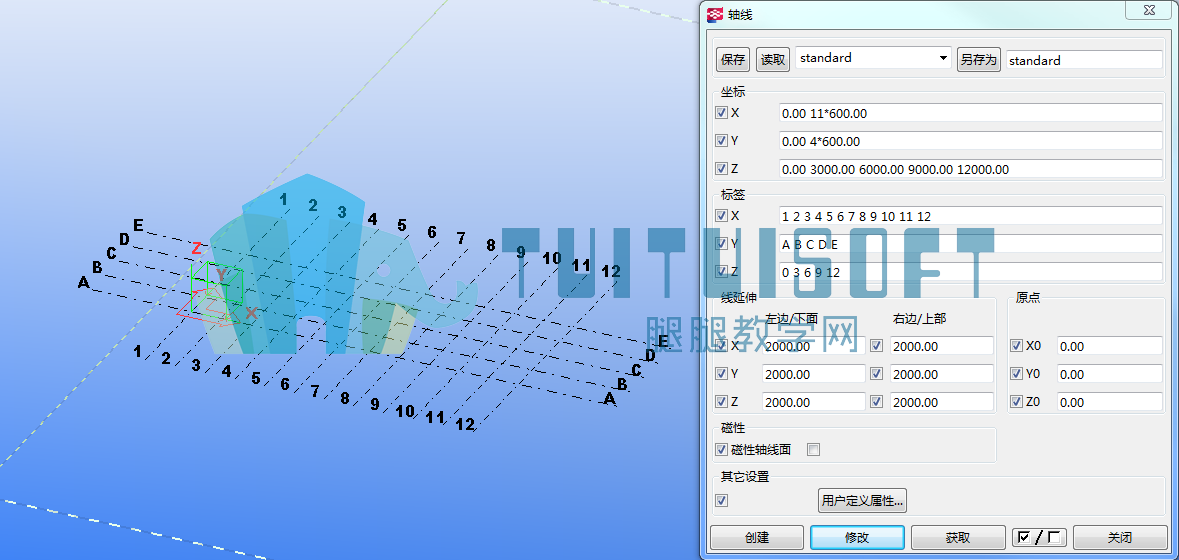Enable the unchecked box right of 磁性轴线面

coord(814,450)
